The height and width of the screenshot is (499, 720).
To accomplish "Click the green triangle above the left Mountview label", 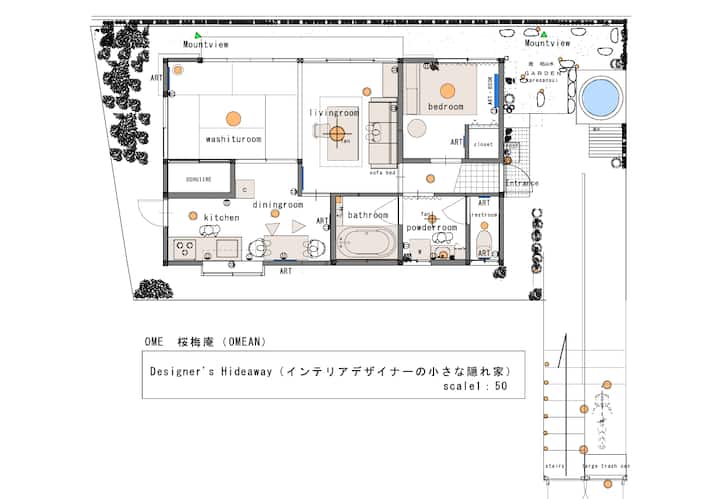I will coord(197,35).
